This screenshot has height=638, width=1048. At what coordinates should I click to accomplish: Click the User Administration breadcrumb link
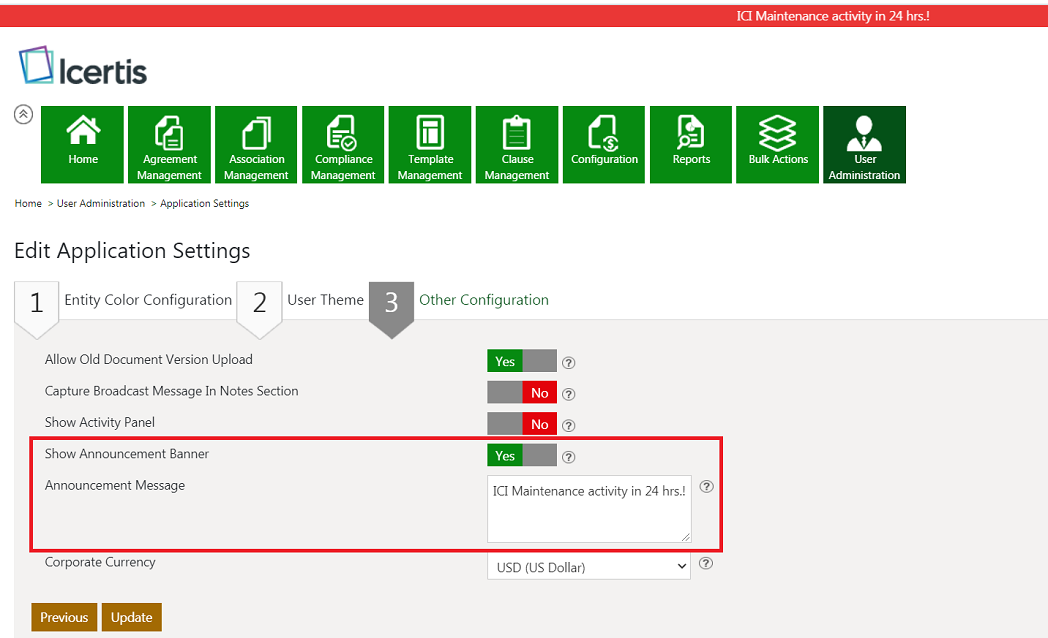pyautogui.click(x=101, y=204)
